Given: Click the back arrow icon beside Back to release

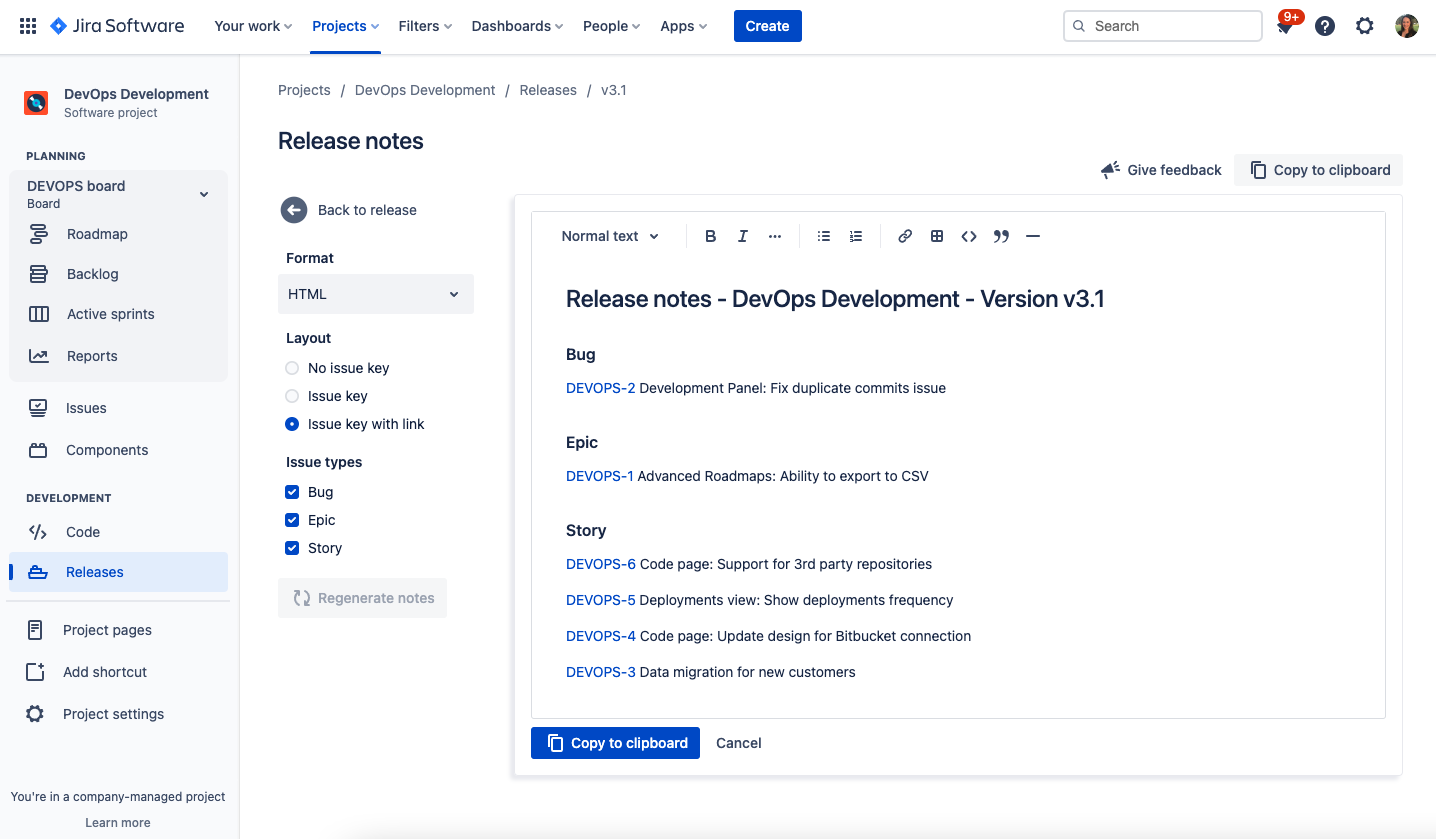Looking at the screenshot, I should 294,210.
